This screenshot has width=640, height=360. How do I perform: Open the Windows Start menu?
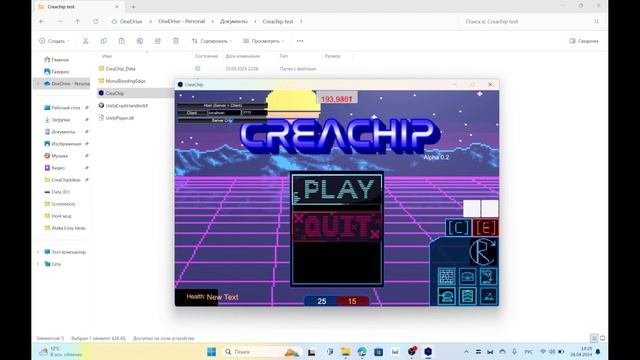[x=211, y=351]
